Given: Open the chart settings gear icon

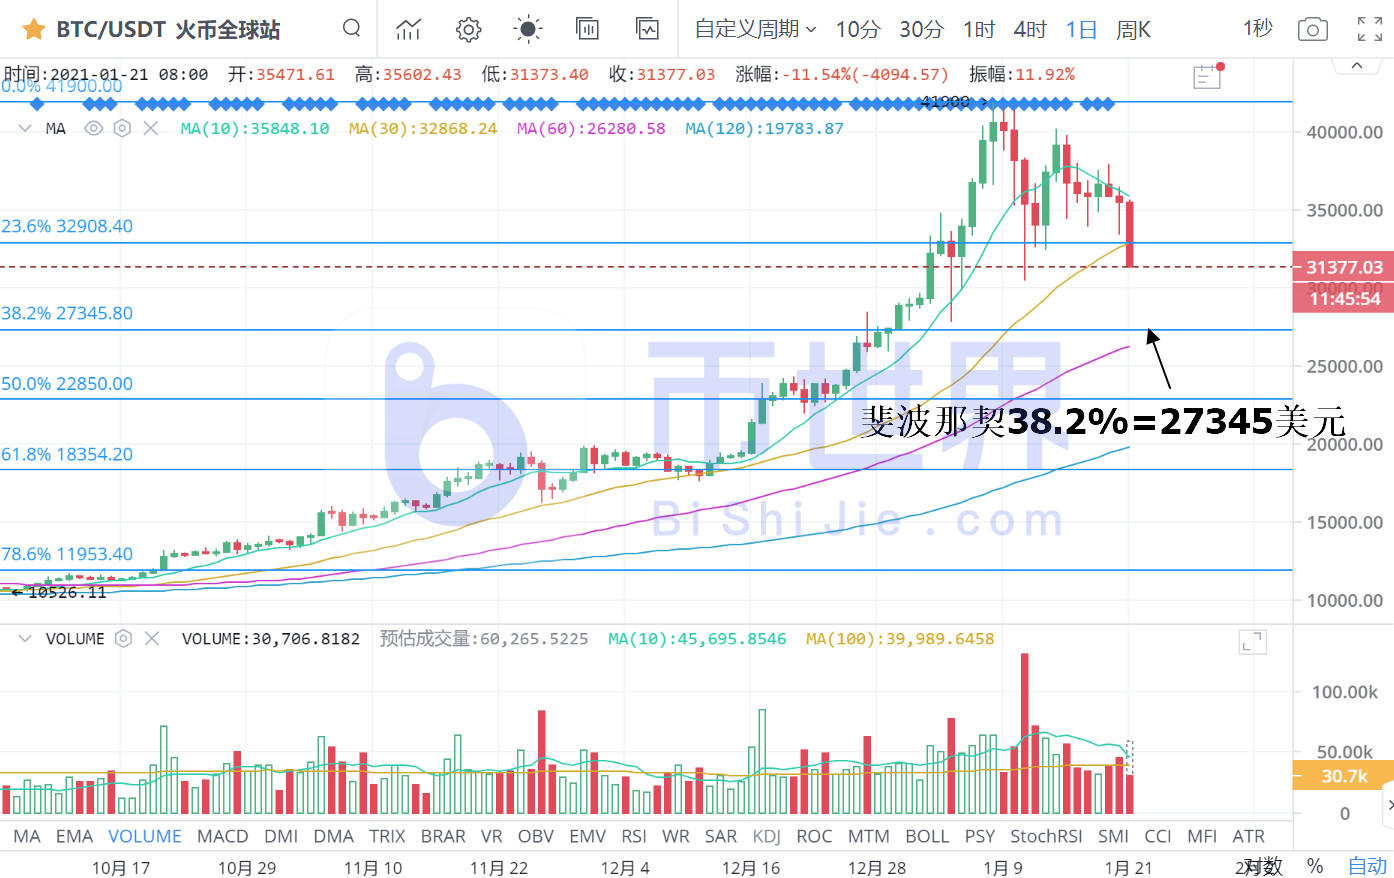Looking at the screenshot, I should coord(468,29).
